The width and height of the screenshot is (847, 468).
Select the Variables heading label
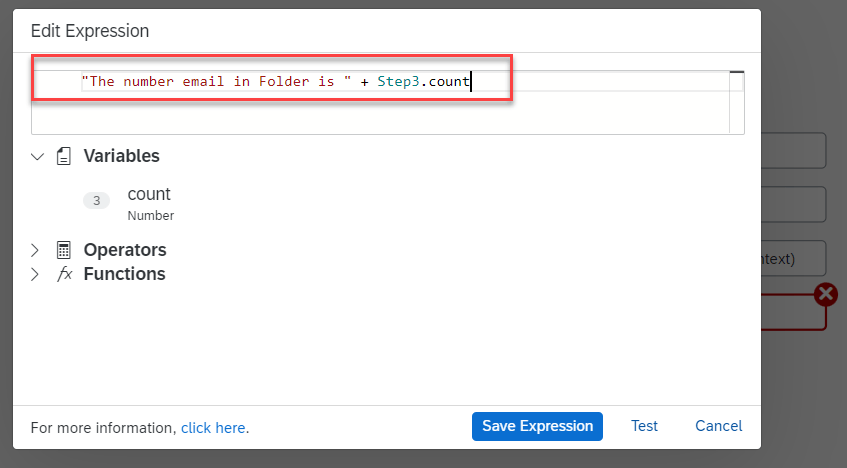(121, 156)
